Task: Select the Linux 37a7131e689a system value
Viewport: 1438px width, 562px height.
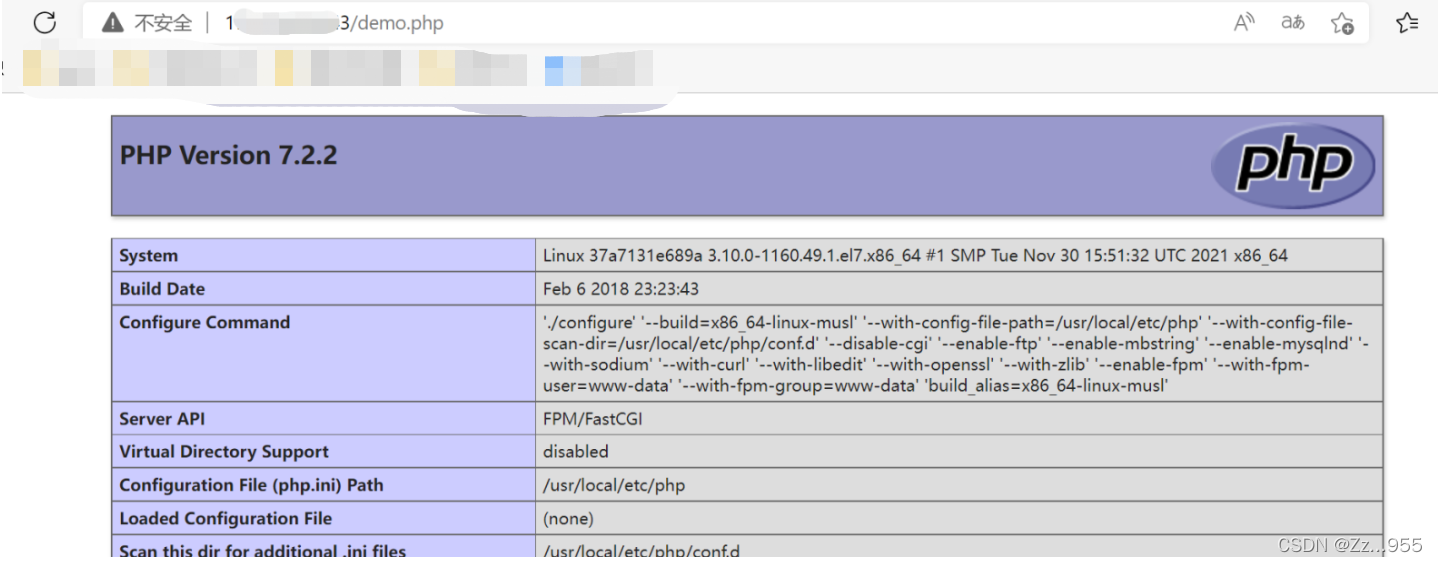Action: (x=915, y=256)
